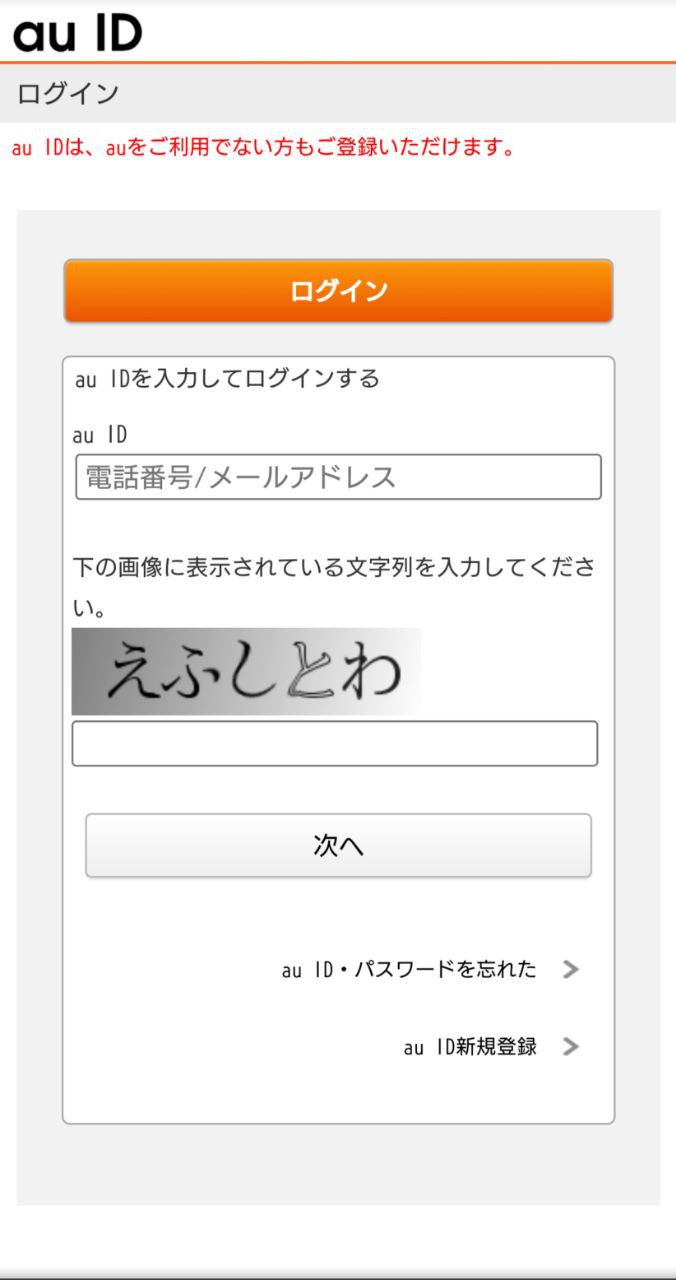The width and height of the screenshot is (676, 1280).
Task: Click the え character in captcha
Action: pos(134,671)
